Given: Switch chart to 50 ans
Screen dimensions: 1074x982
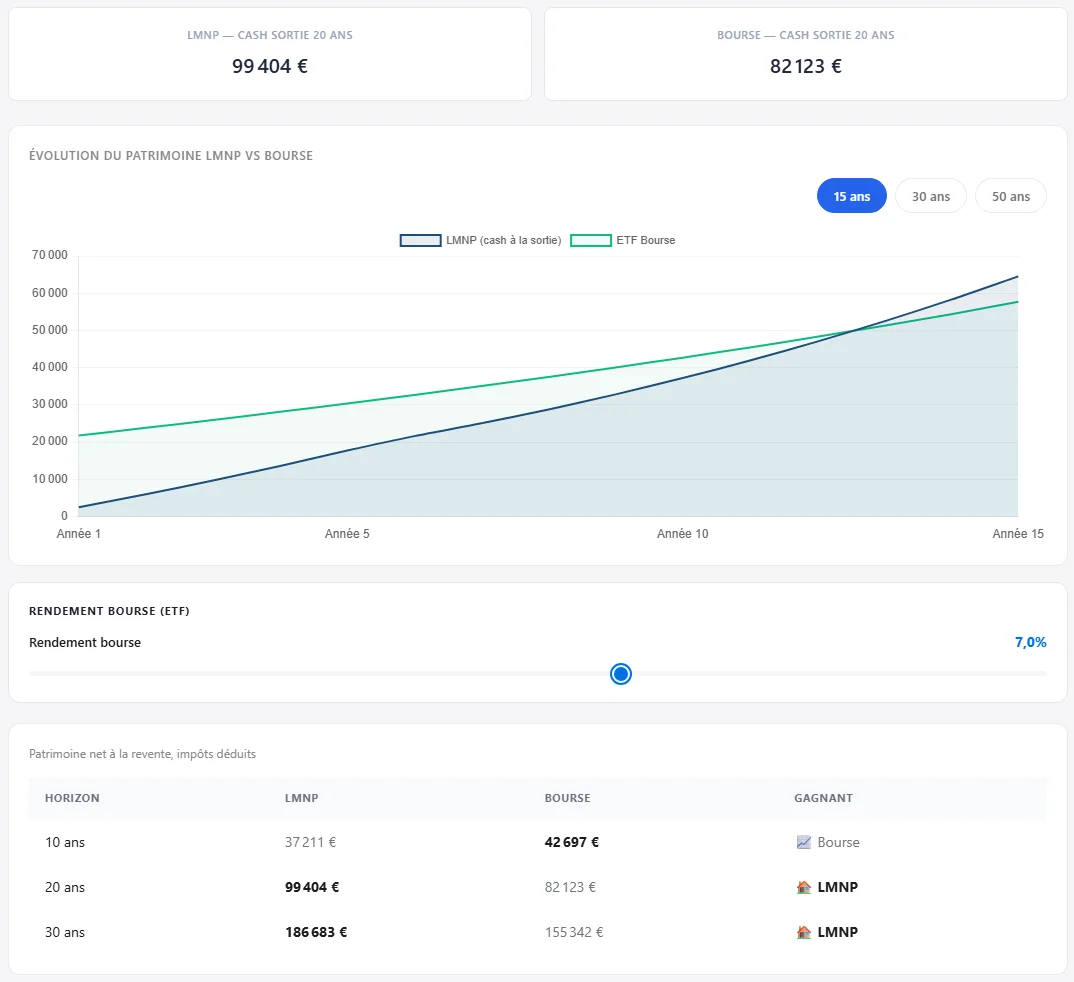Looking at the screenshot, I should pyautogui.click(x=1010, y=196).
